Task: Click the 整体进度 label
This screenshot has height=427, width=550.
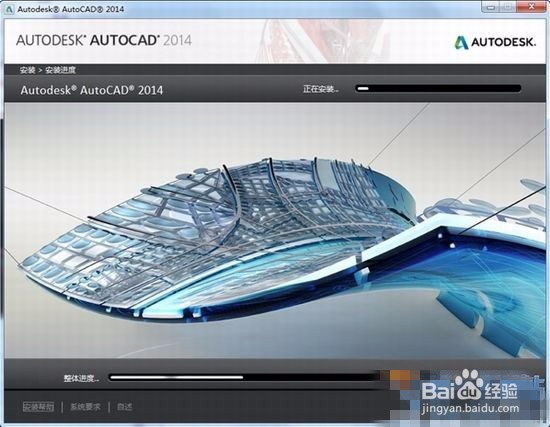Action: point(81,378)
